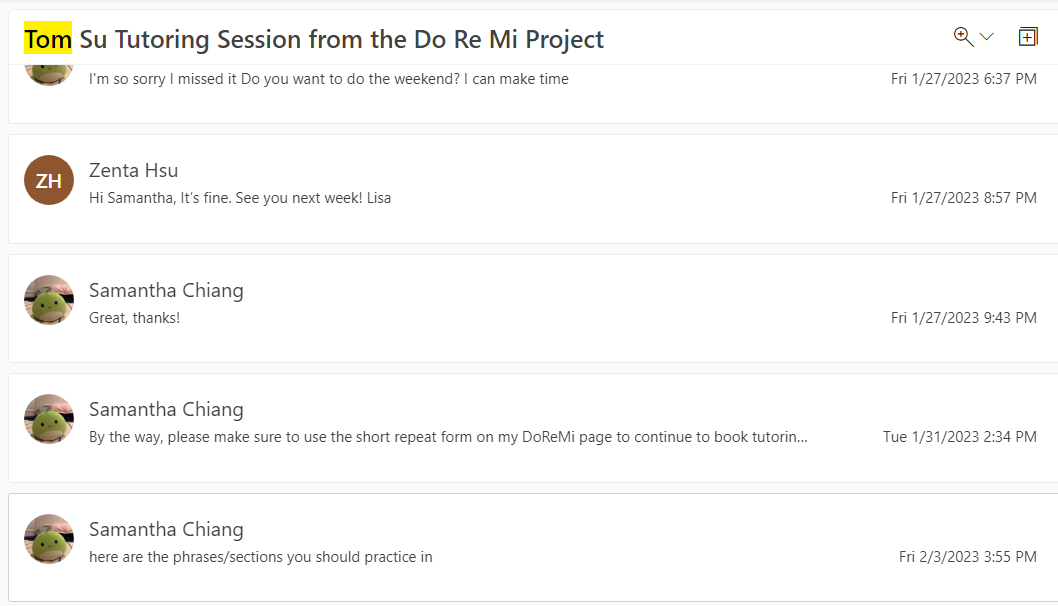The image size is (1058, 606).
Task: Open the zoom options dropdown chevron
Action: tap(987, 37)
